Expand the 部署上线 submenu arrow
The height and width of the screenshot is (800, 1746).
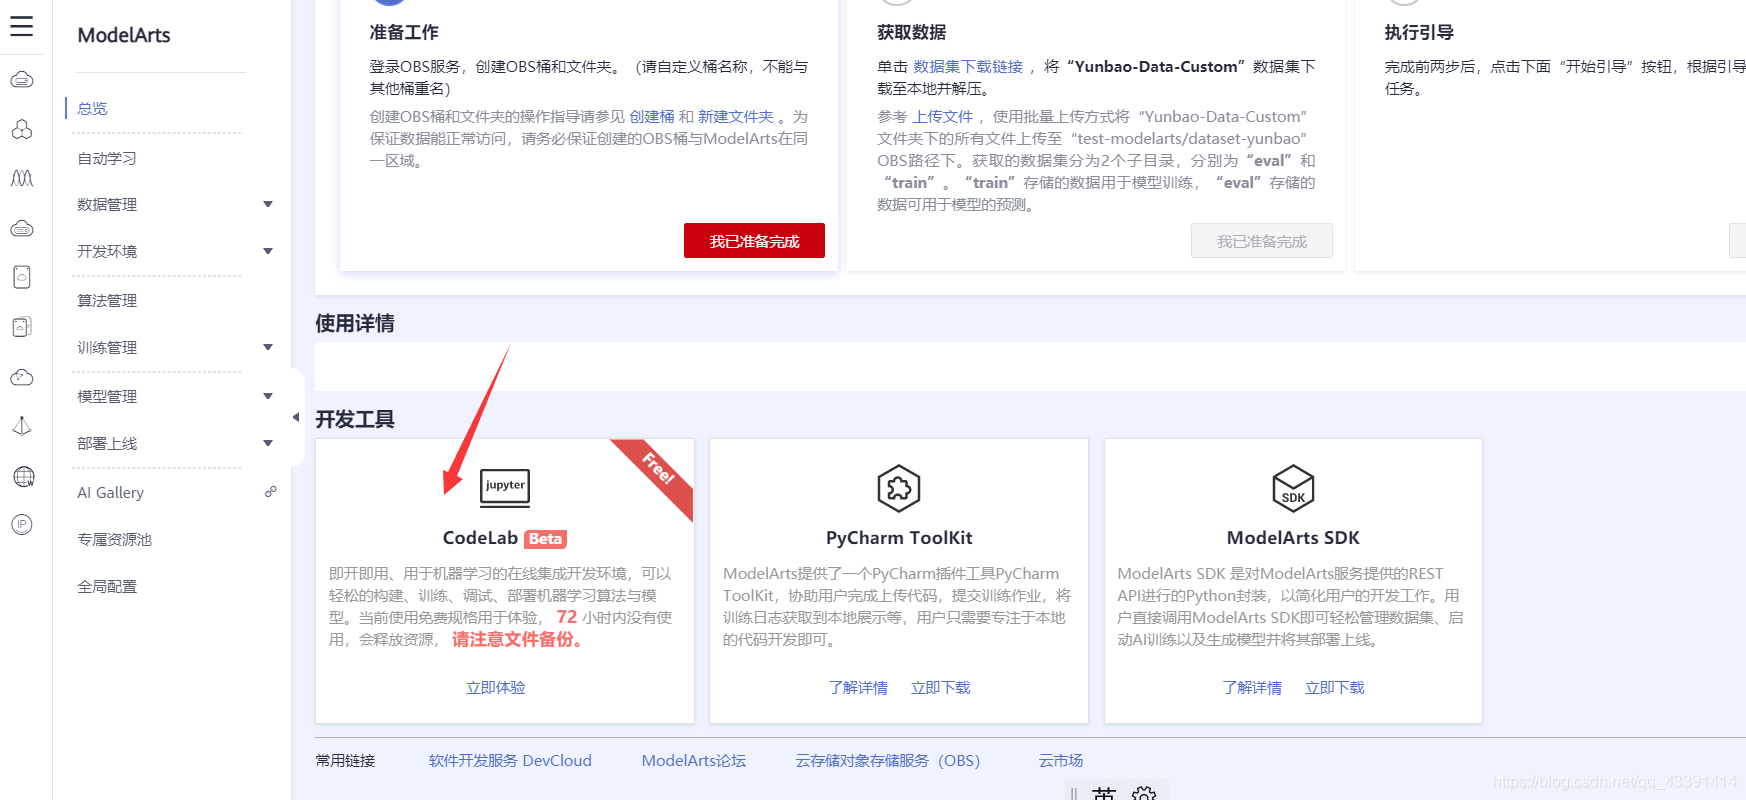point(268,443)
